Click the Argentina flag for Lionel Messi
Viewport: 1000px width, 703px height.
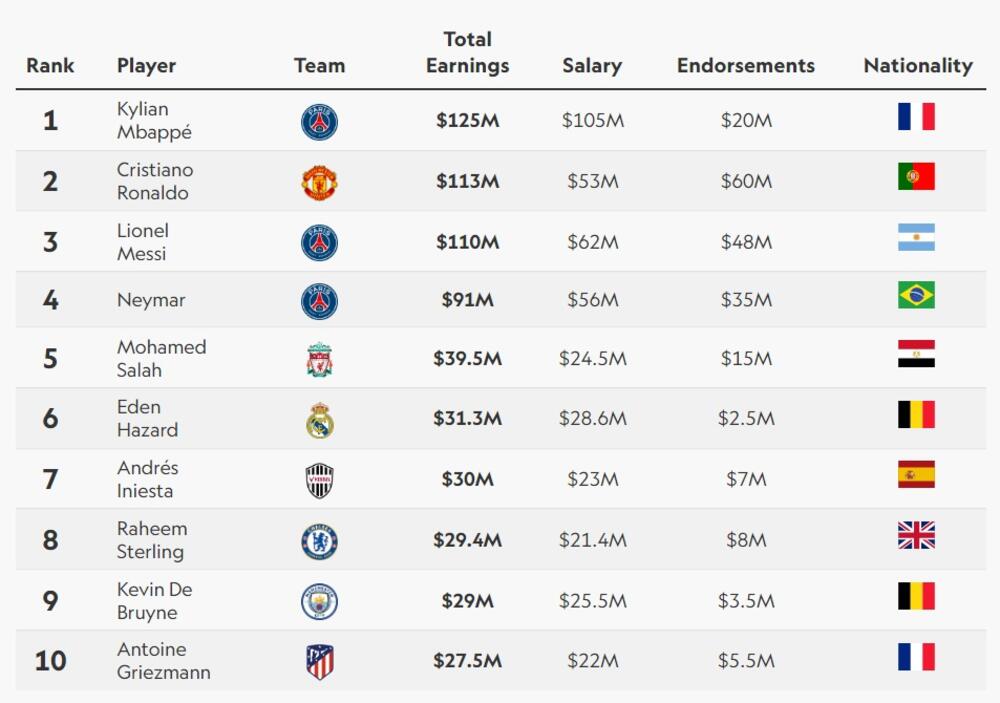[916, 237]
